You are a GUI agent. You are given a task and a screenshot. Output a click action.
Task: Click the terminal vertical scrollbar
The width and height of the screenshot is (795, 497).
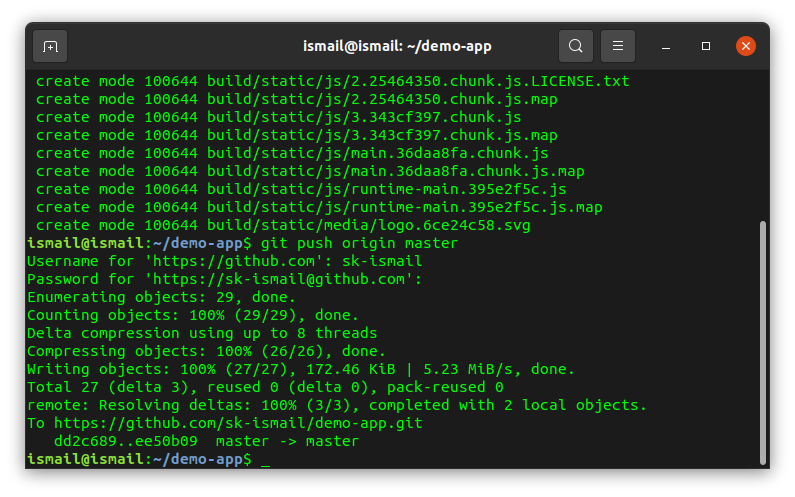(x=762, y=340)
